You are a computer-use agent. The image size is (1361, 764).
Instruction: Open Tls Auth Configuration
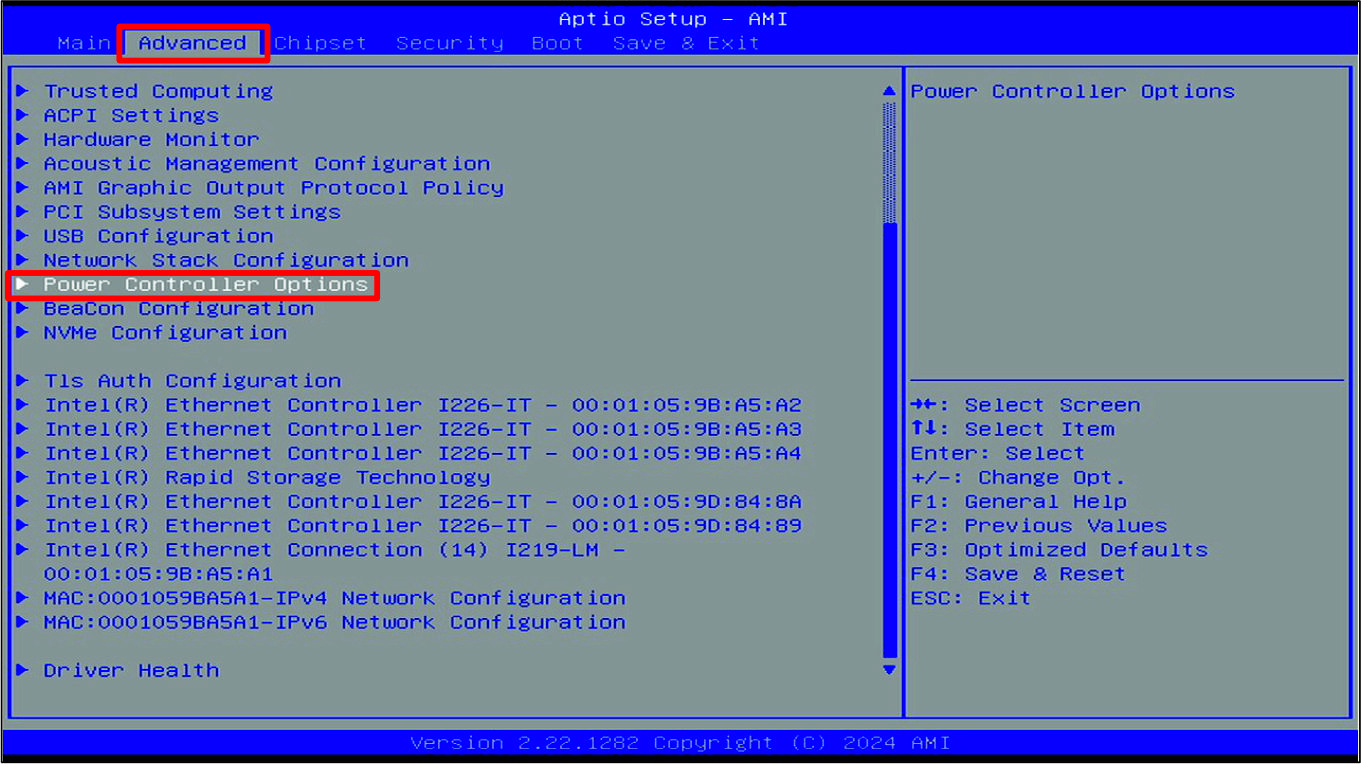tap(191, 380)
